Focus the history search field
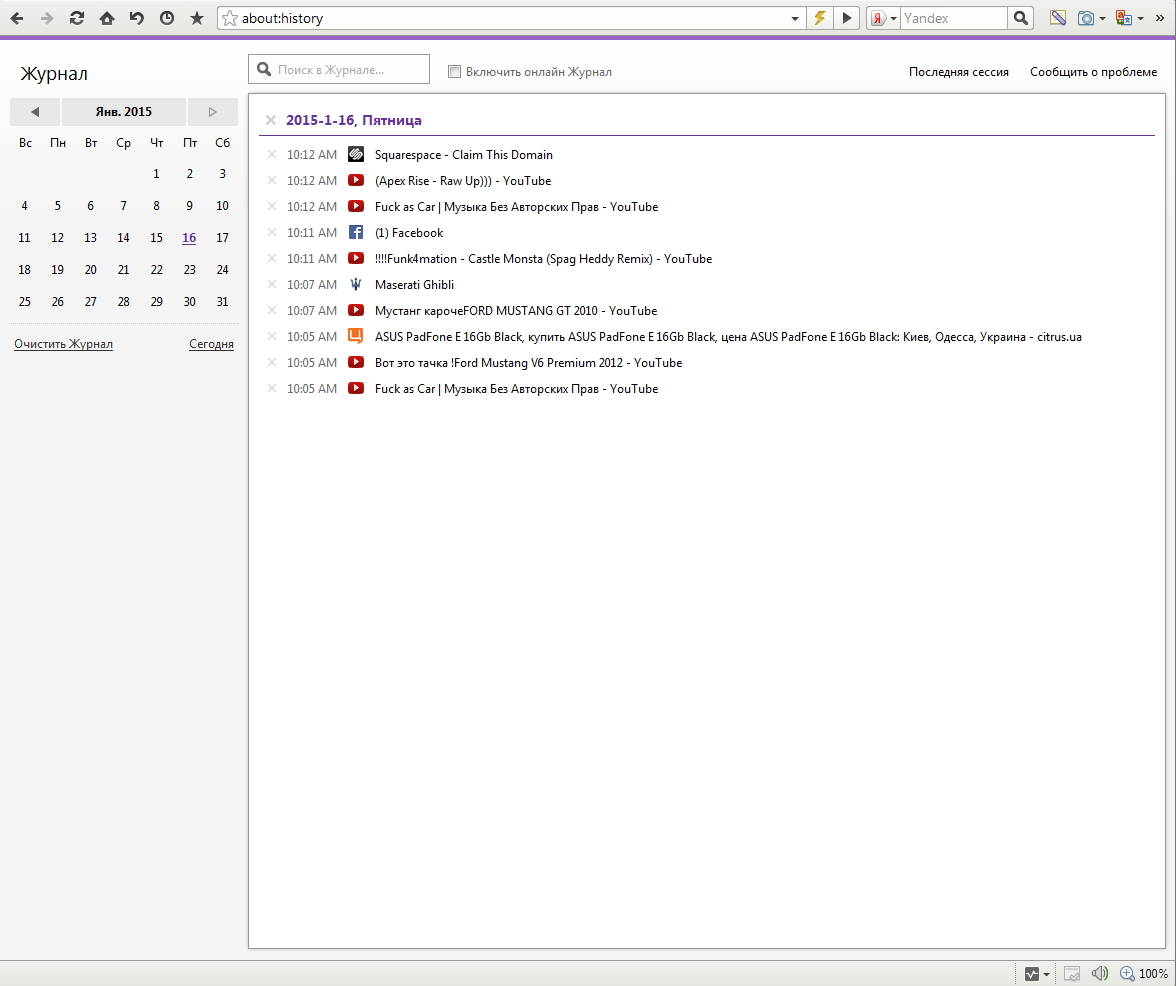This screenshot has width=1176, height=986. [339, 69]
